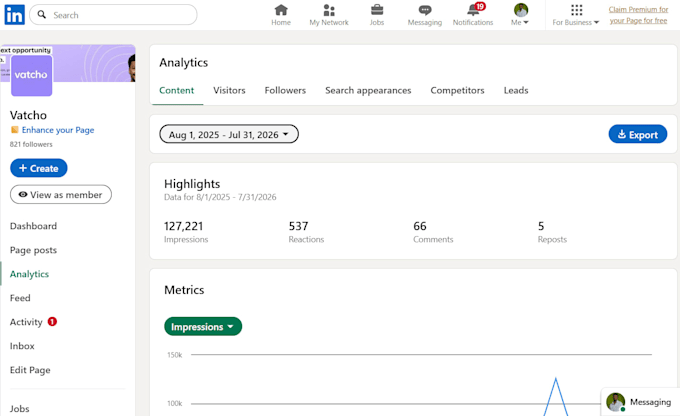Open the sidebar Jobs item

(20, 409)
